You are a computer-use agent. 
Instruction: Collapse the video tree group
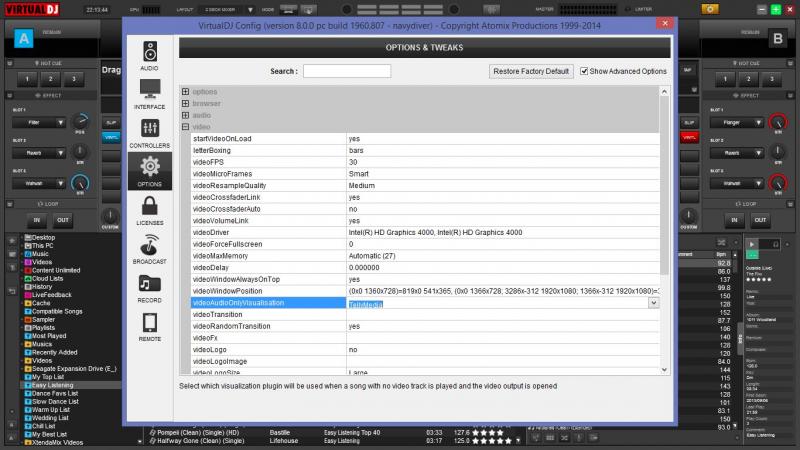click(x=185, y=127)
